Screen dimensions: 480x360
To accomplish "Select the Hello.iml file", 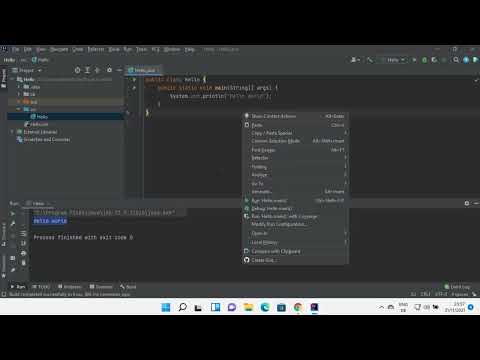I will (x=36, y=124).
